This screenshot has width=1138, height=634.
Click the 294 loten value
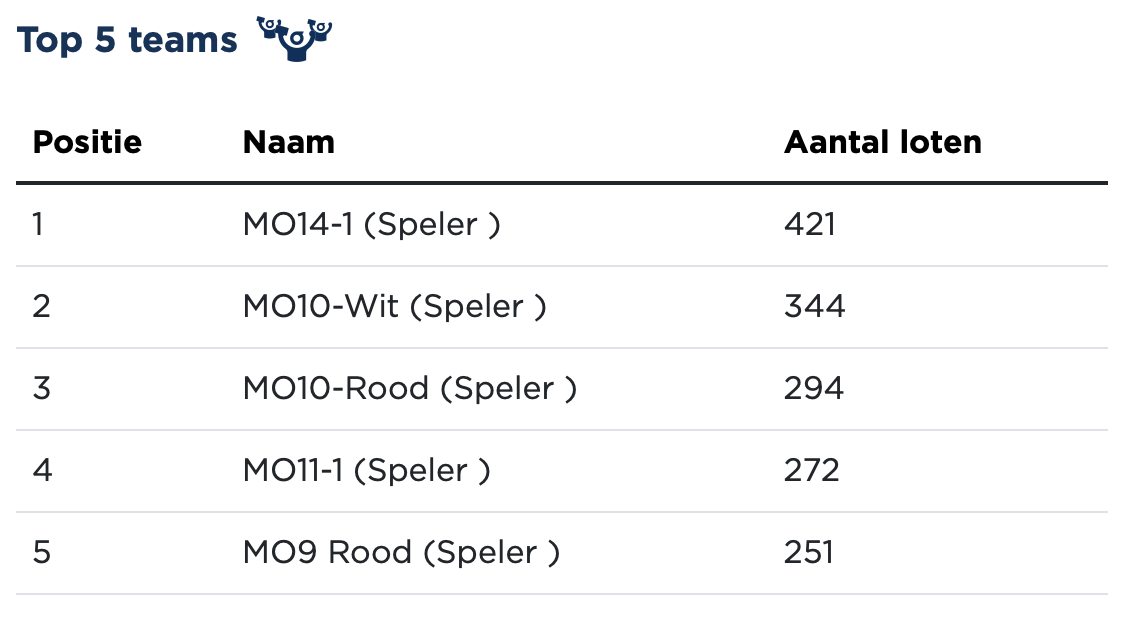click(x=814, y=388)
